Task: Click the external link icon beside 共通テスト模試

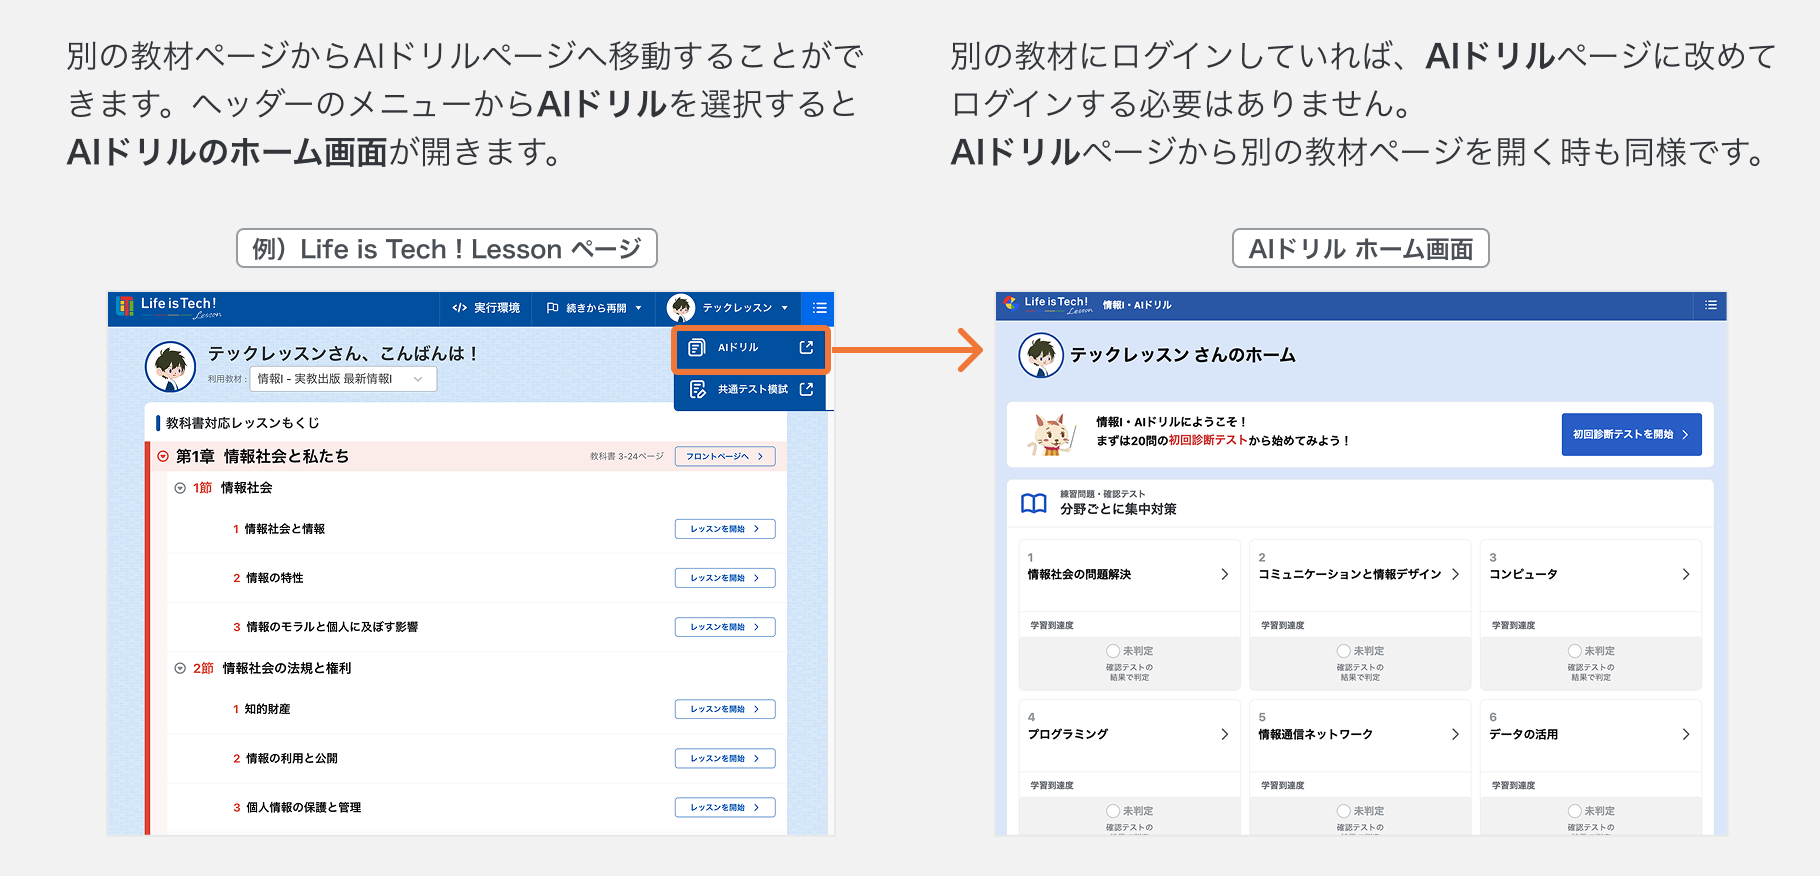Action: 806,389
